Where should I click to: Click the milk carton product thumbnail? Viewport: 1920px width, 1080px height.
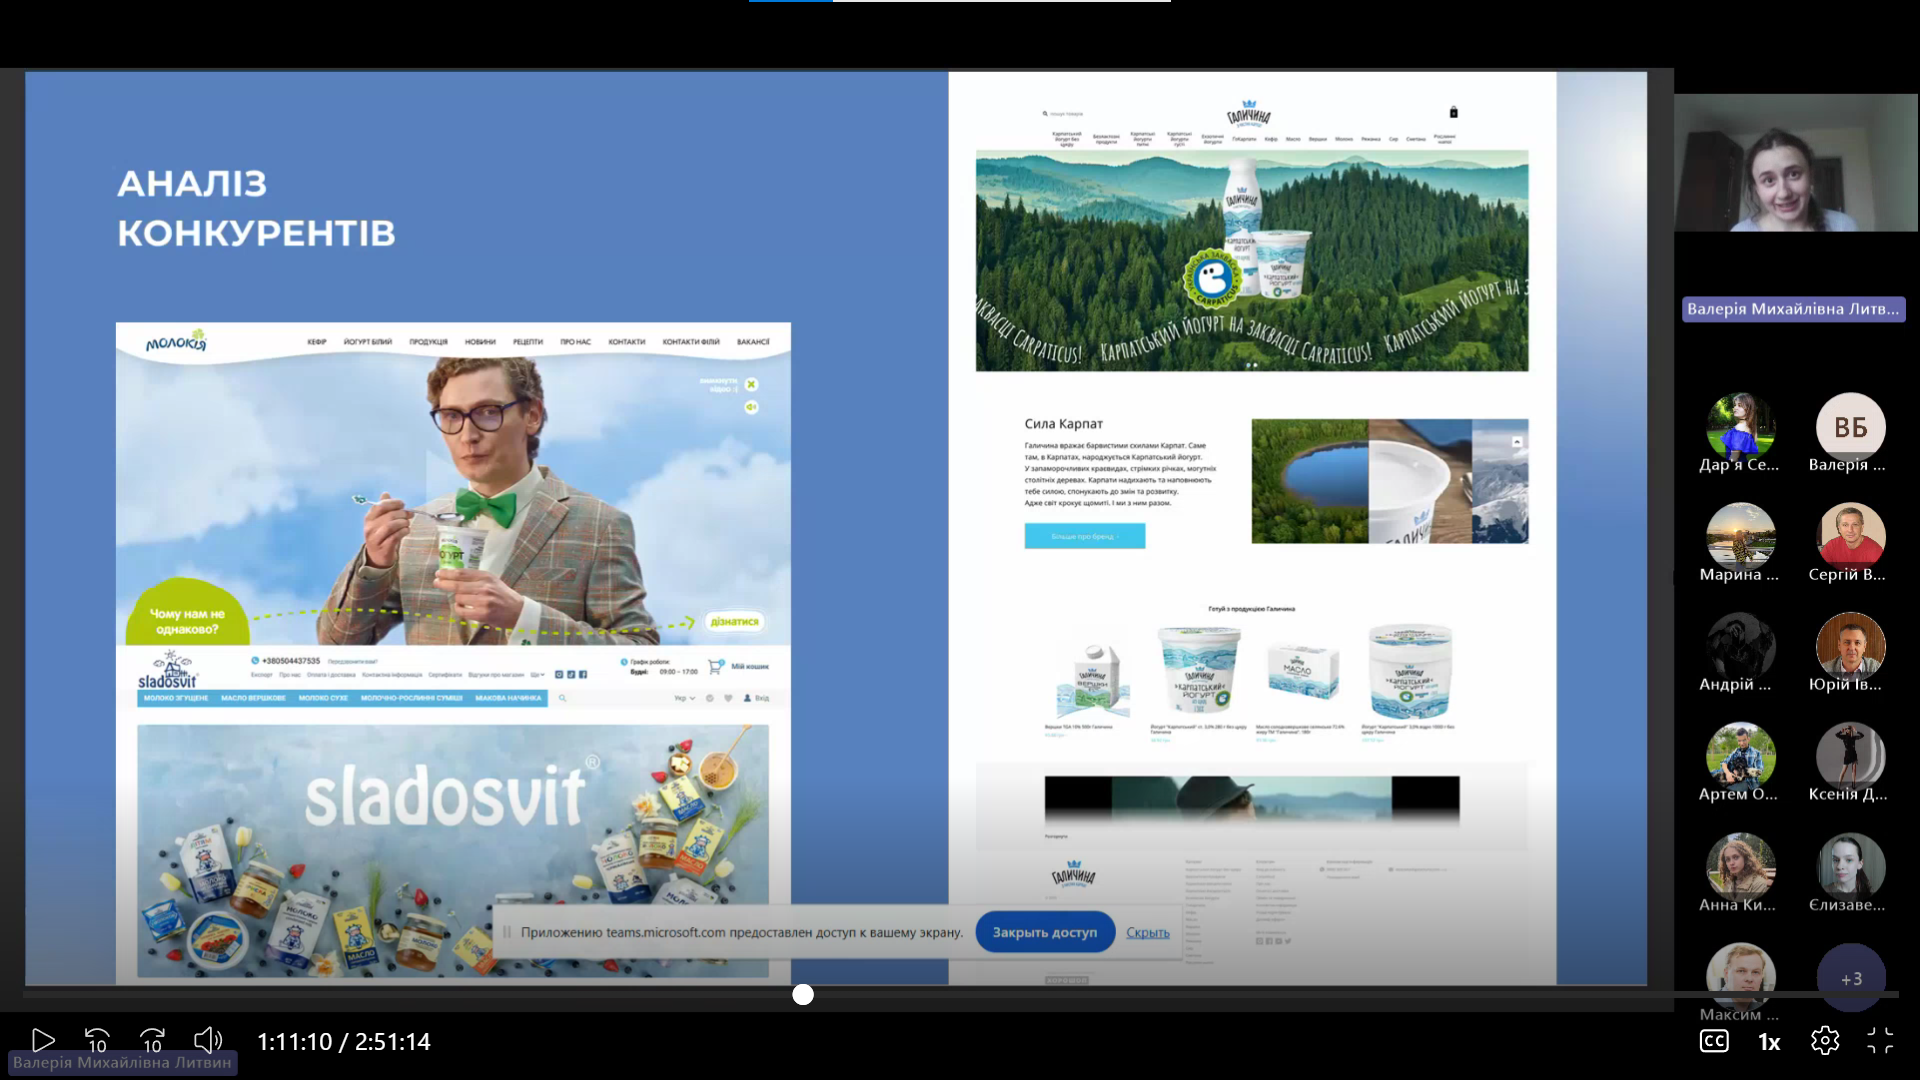click(1092, 680)
